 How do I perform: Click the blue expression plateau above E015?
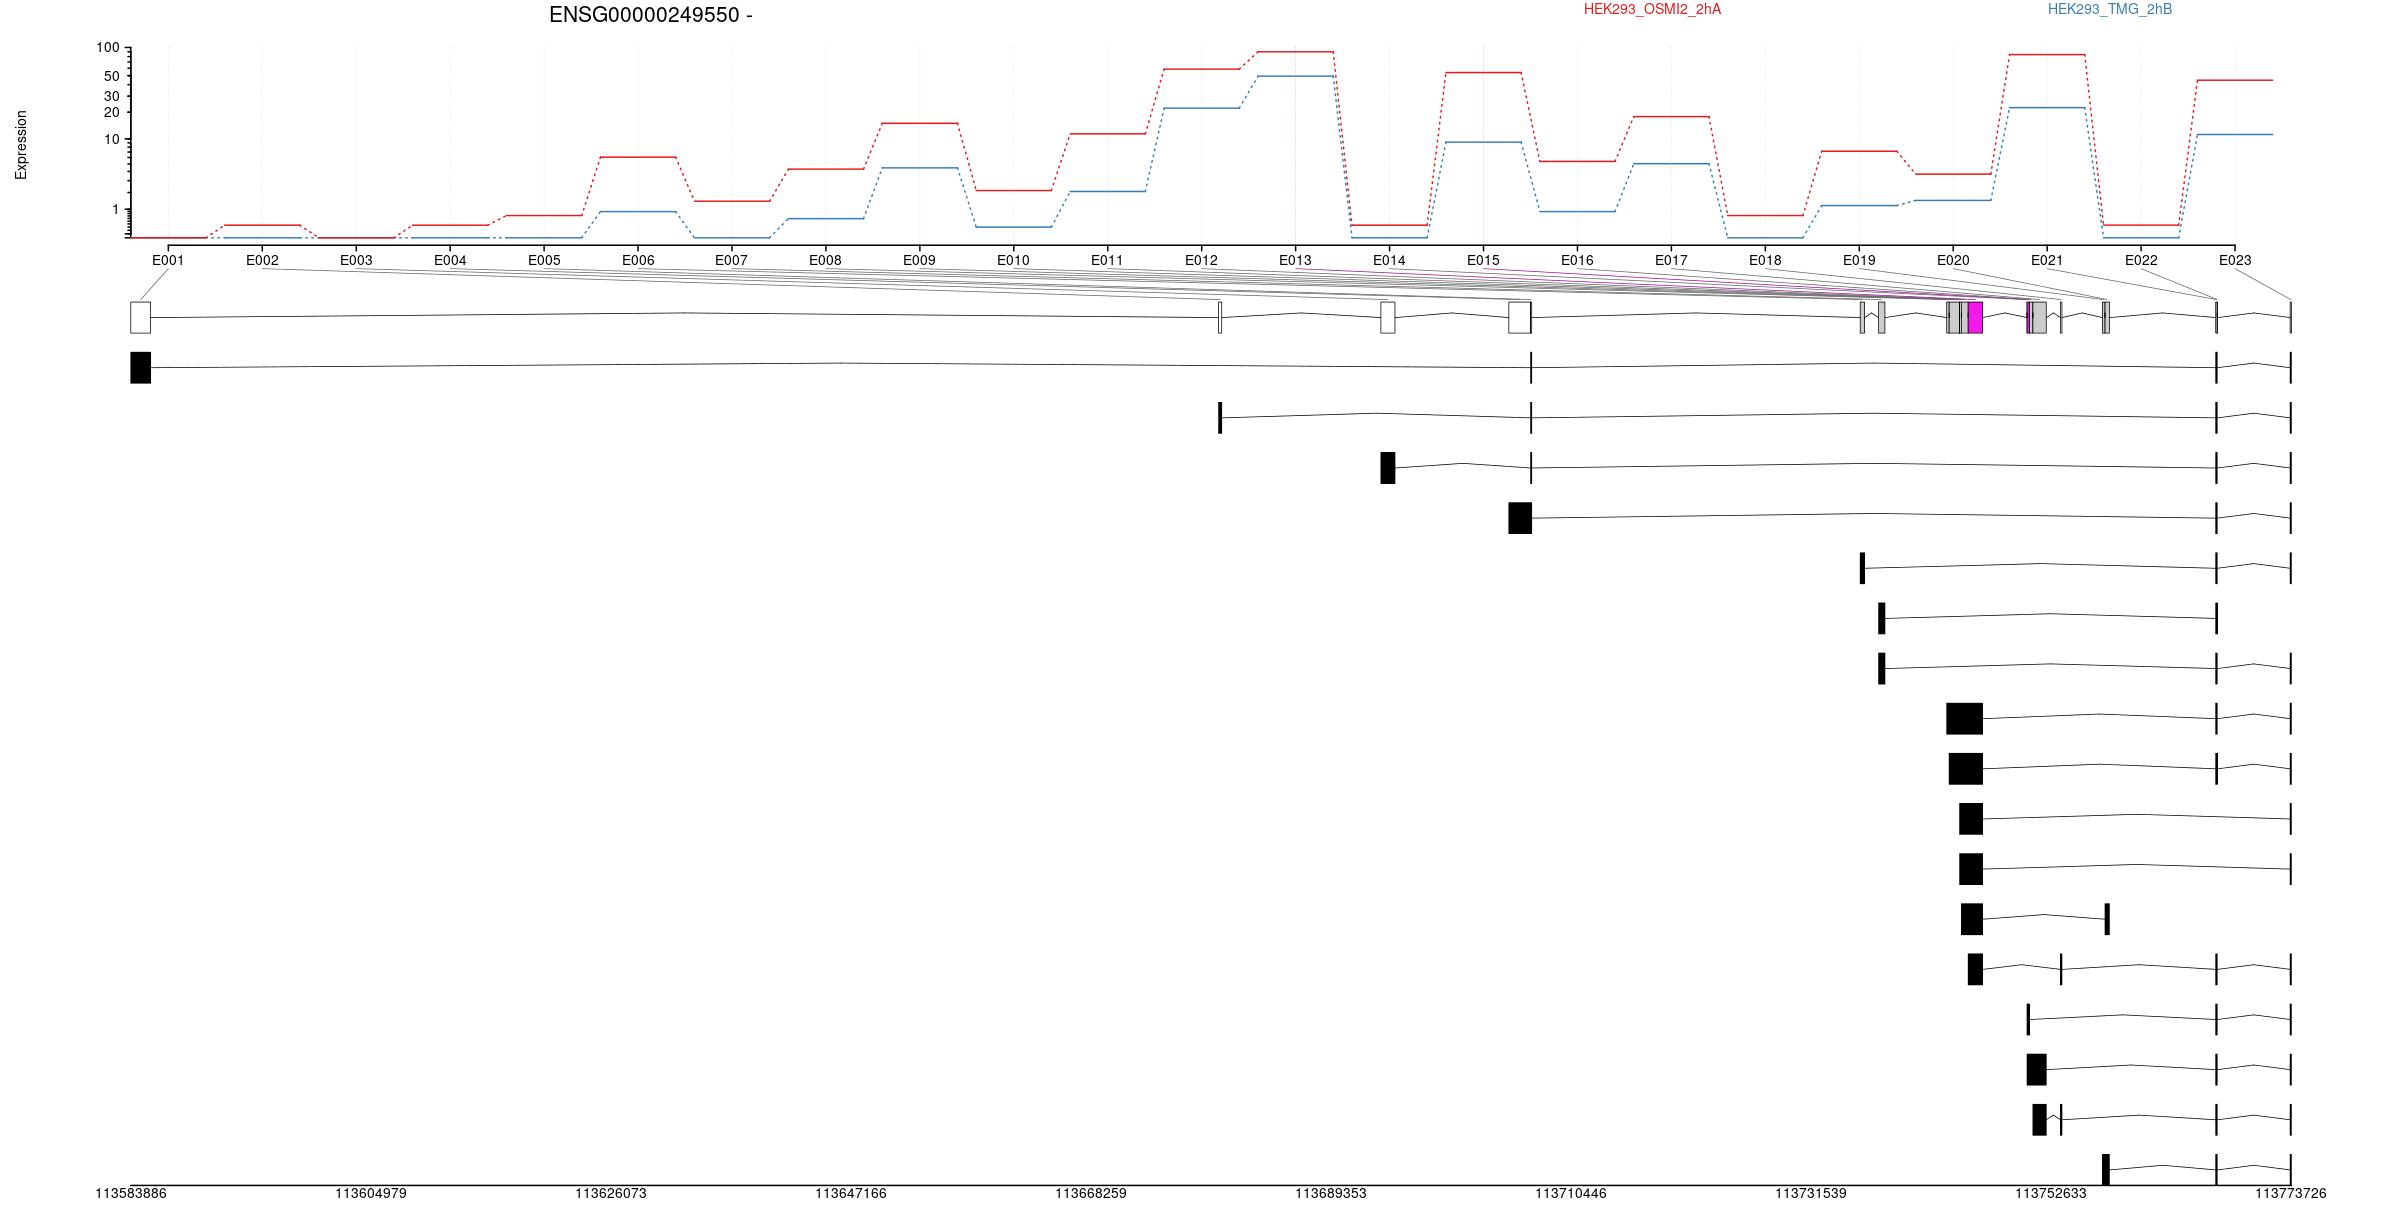pyautogui.click(x=1483, y=142)
